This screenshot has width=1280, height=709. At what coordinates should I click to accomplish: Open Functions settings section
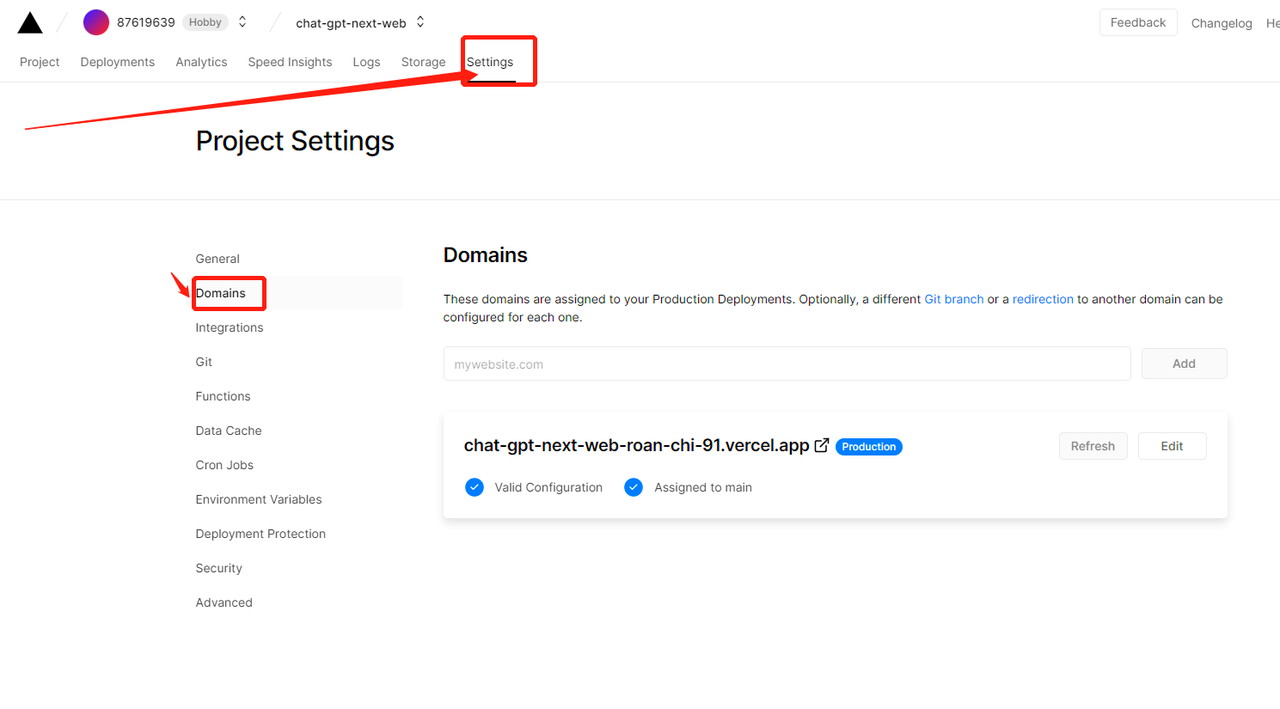[x=223, y=396]
